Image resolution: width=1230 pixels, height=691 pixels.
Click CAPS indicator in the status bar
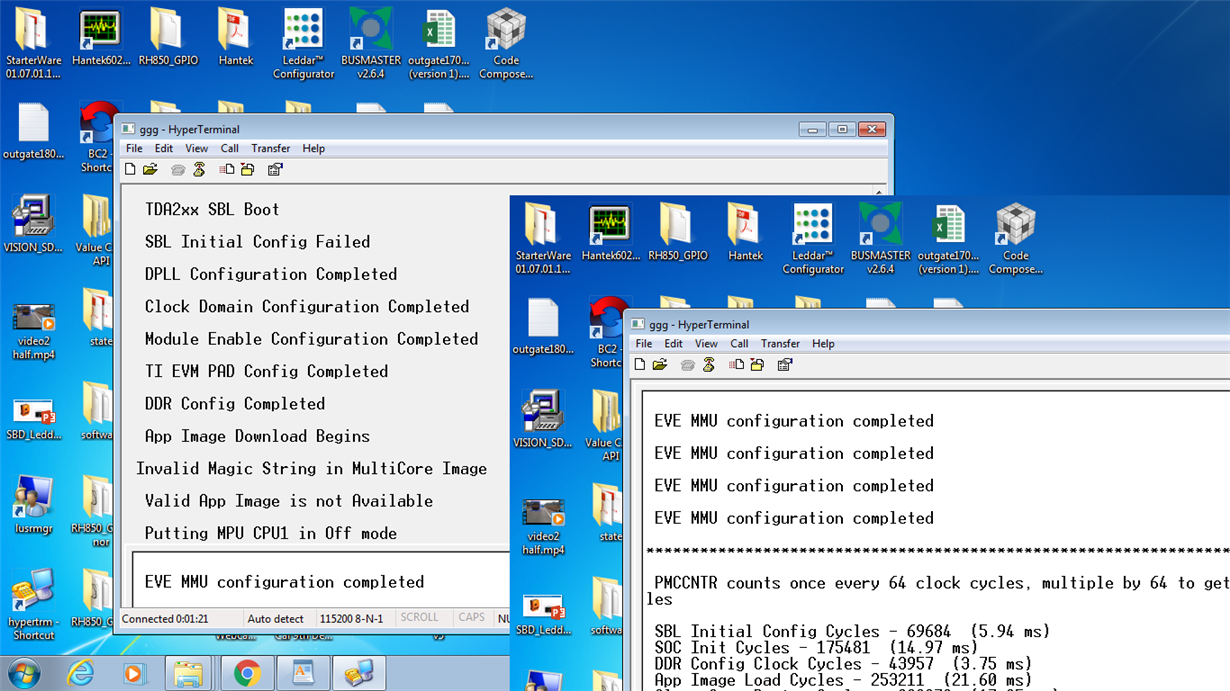(x=472, y=618)
